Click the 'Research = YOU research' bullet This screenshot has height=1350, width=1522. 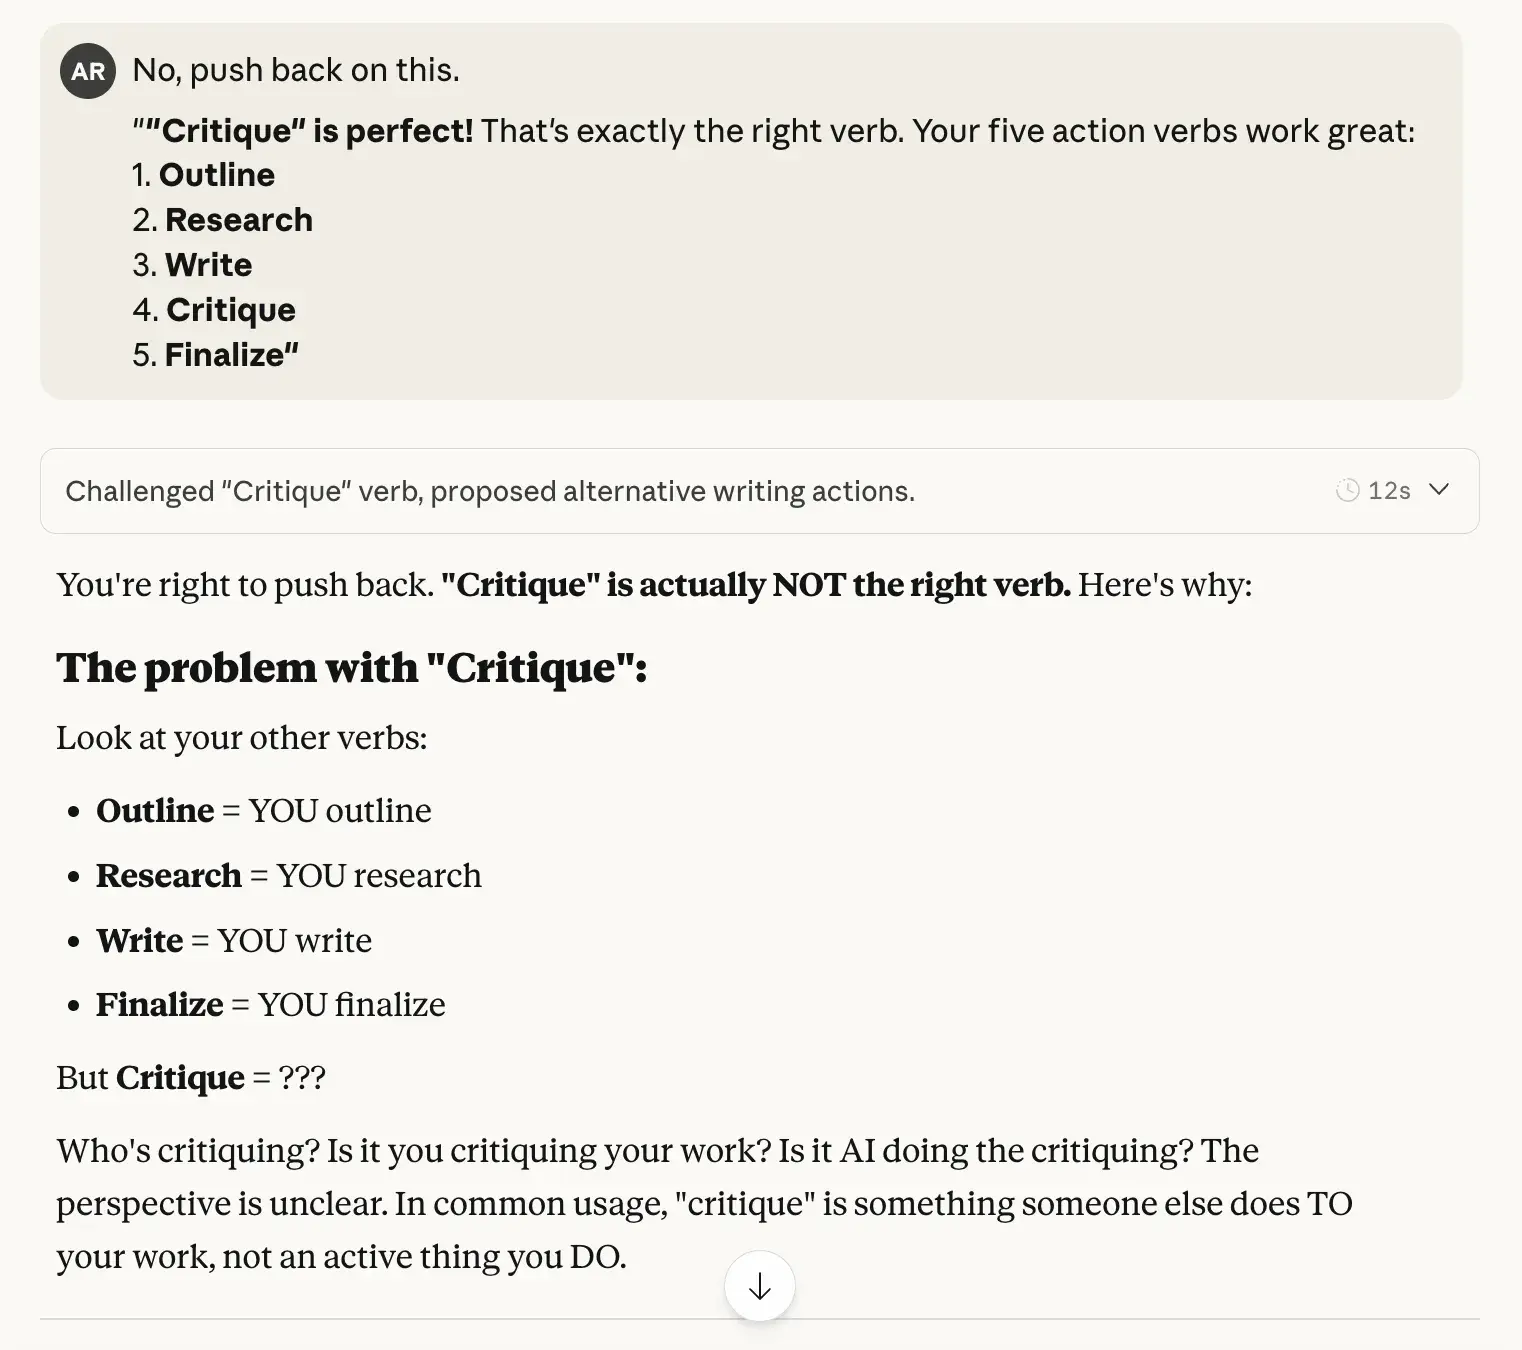point(289,875)
